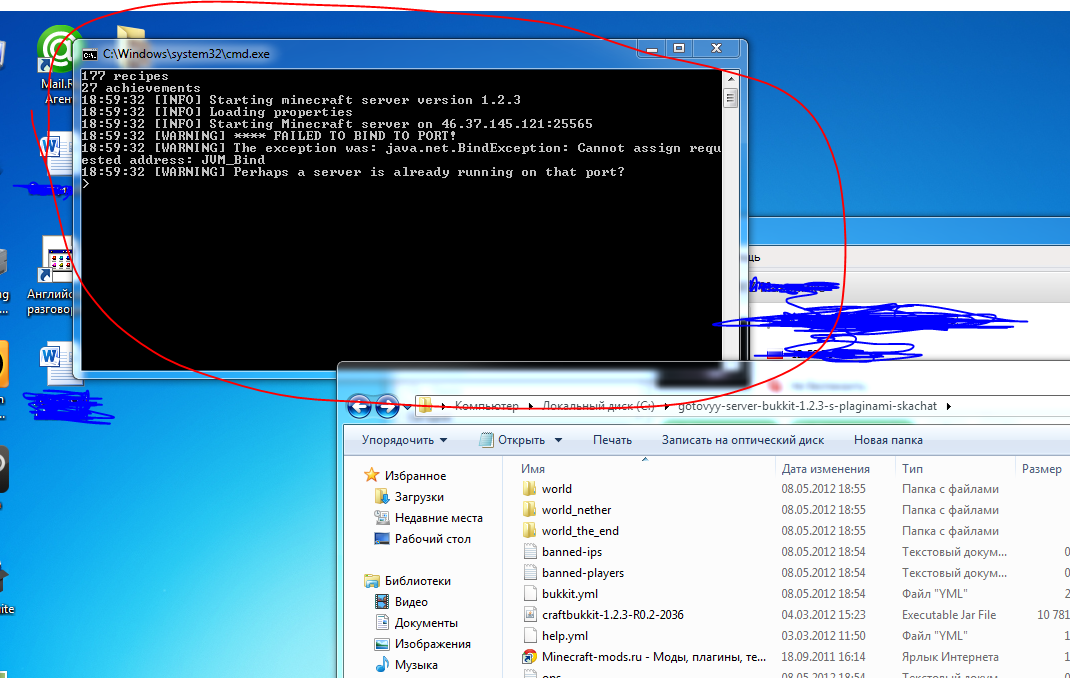Image resolution: width=1070 pixels, height=678 pixels.
Task: Click gotovyy-server-bukkit breadcrumb segment
Action: (x=807, y=406)
